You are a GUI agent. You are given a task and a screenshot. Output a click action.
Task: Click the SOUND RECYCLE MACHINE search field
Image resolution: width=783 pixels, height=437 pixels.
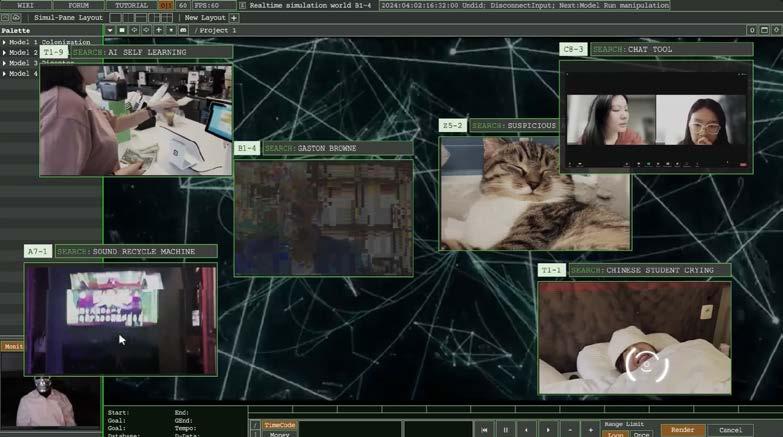point(136,251)
